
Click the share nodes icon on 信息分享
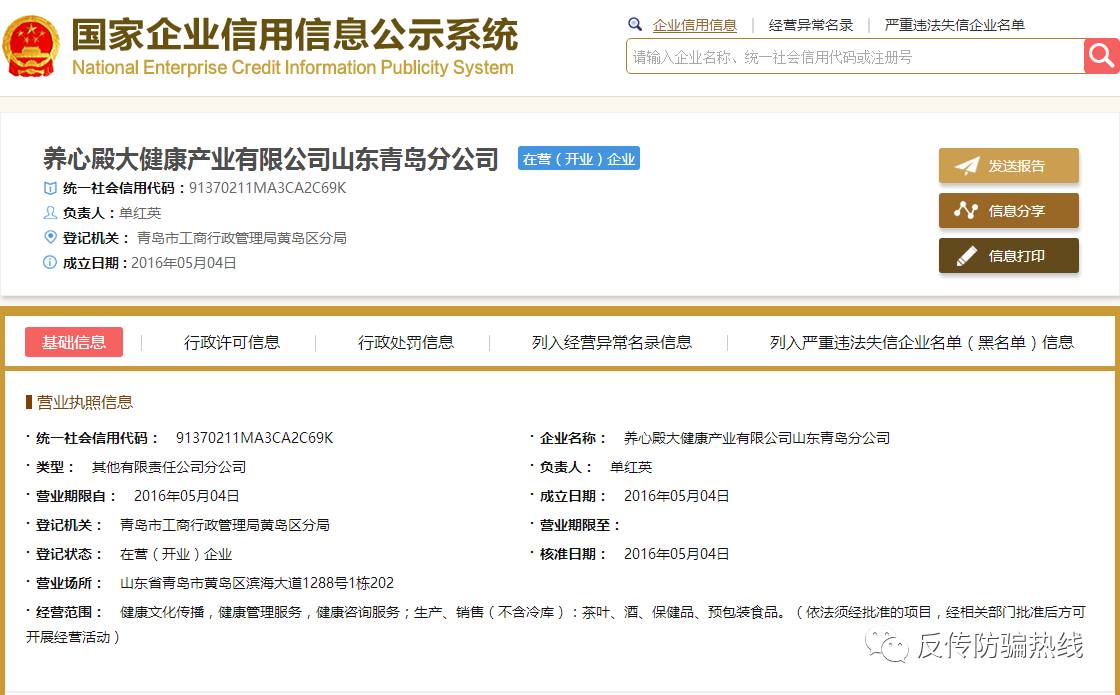tap(966, 211)
